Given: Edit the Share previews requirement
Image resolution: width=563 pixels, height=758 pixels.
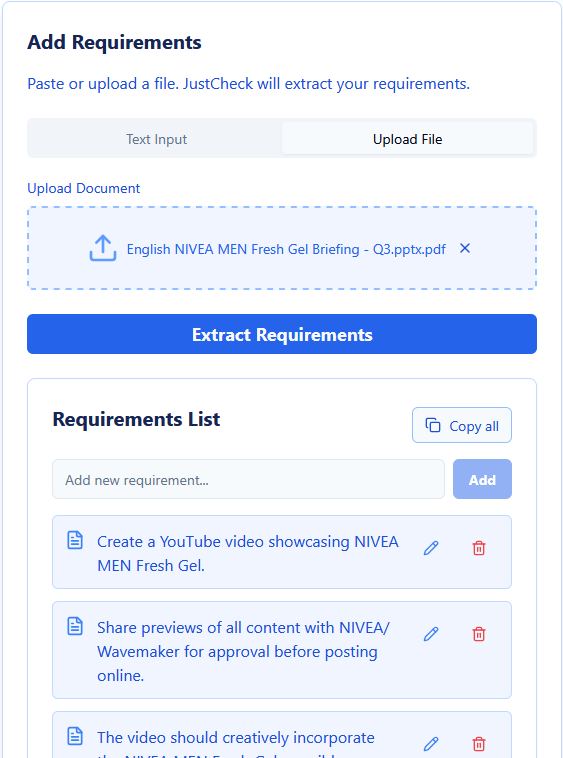Looking at the screenshot, I should click(x=431, y=634).
